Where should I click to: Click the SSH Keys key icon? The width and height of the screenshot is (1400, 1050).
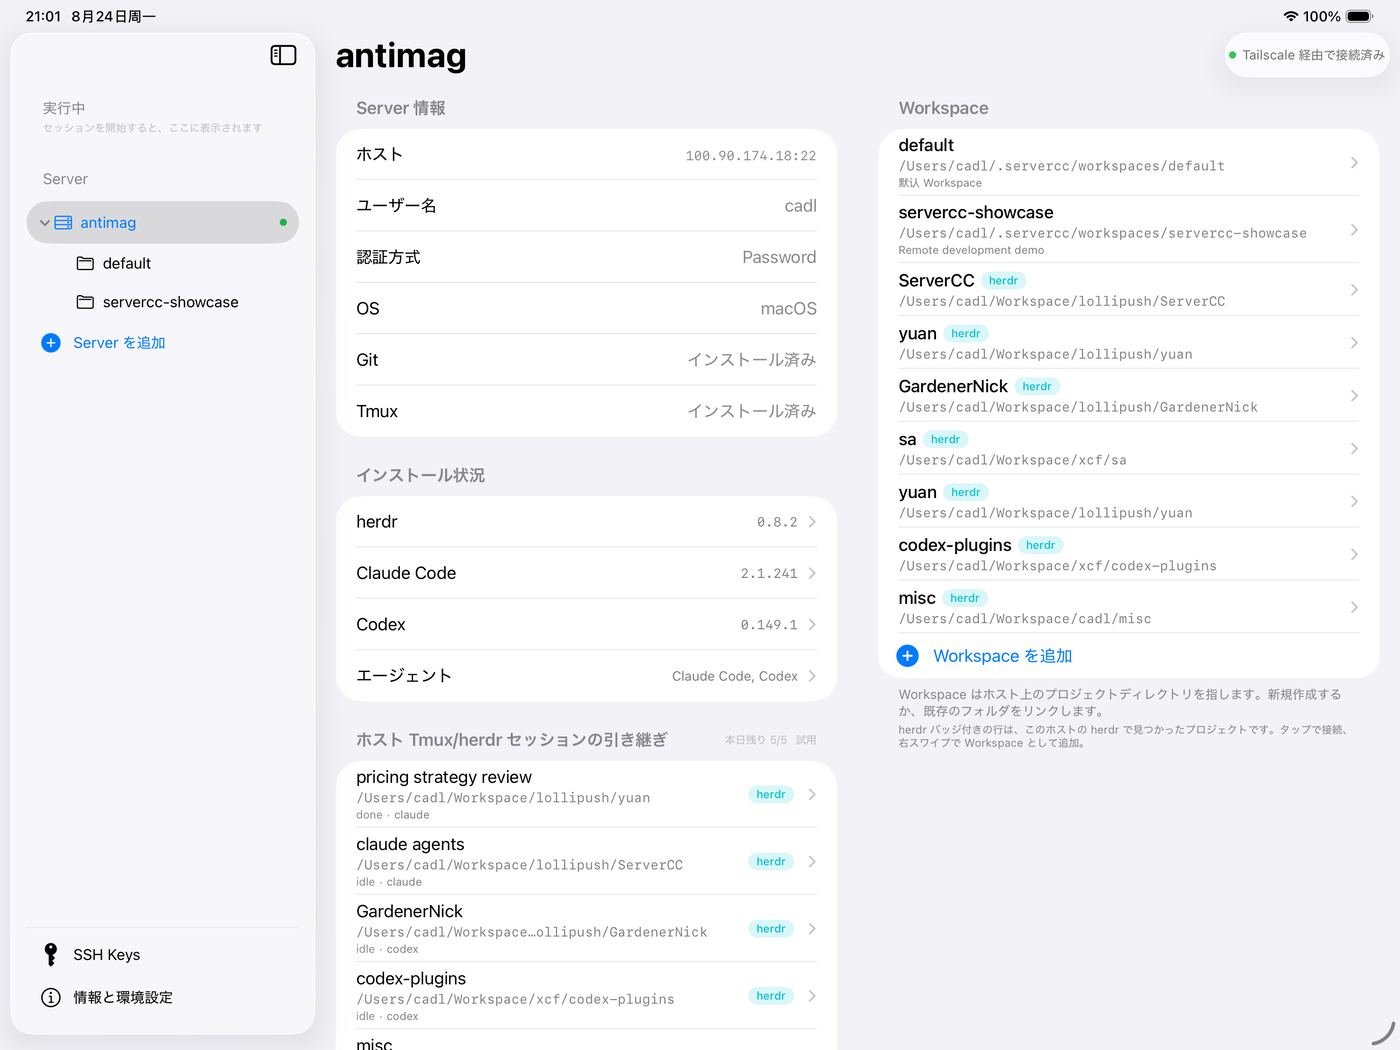[x=51, y=955]
